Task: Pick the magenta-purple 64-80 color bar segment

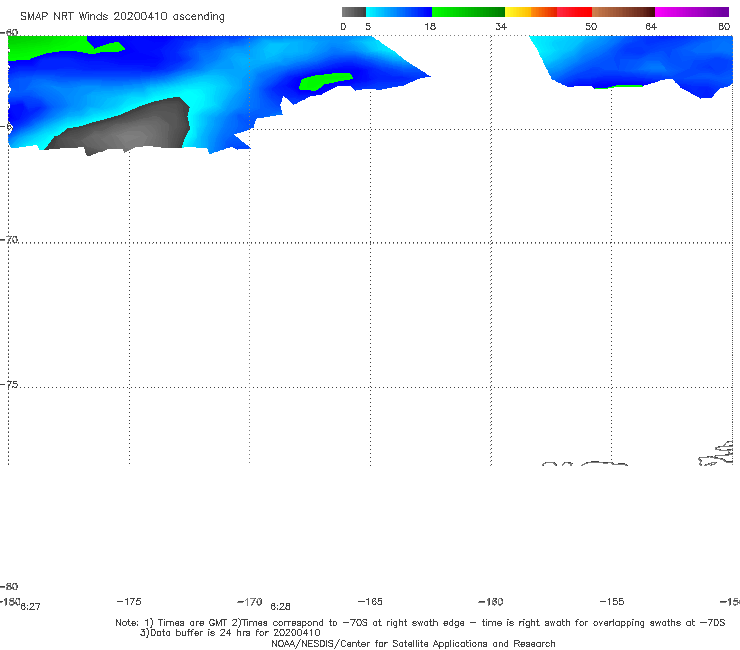Action: click(x=692, y=12)
